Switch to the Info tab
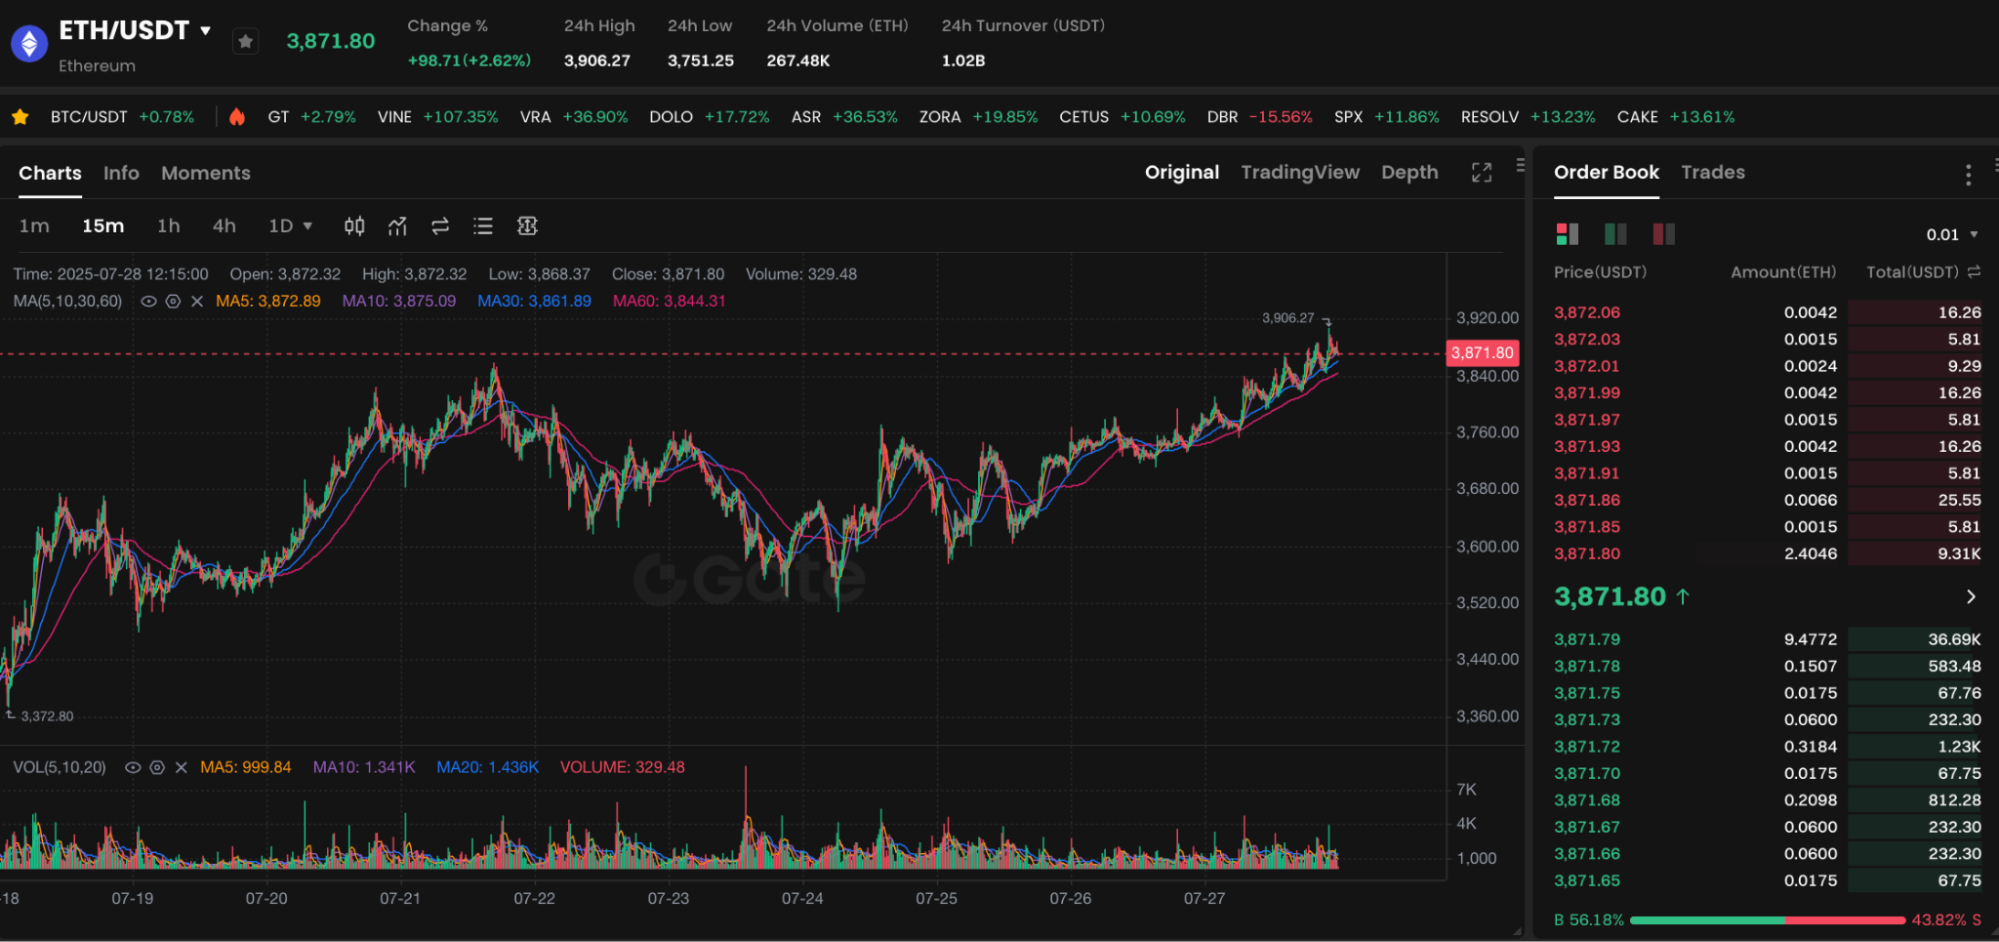The height and width of the screenshot is (942, 1999). click(x=121, y=173)
